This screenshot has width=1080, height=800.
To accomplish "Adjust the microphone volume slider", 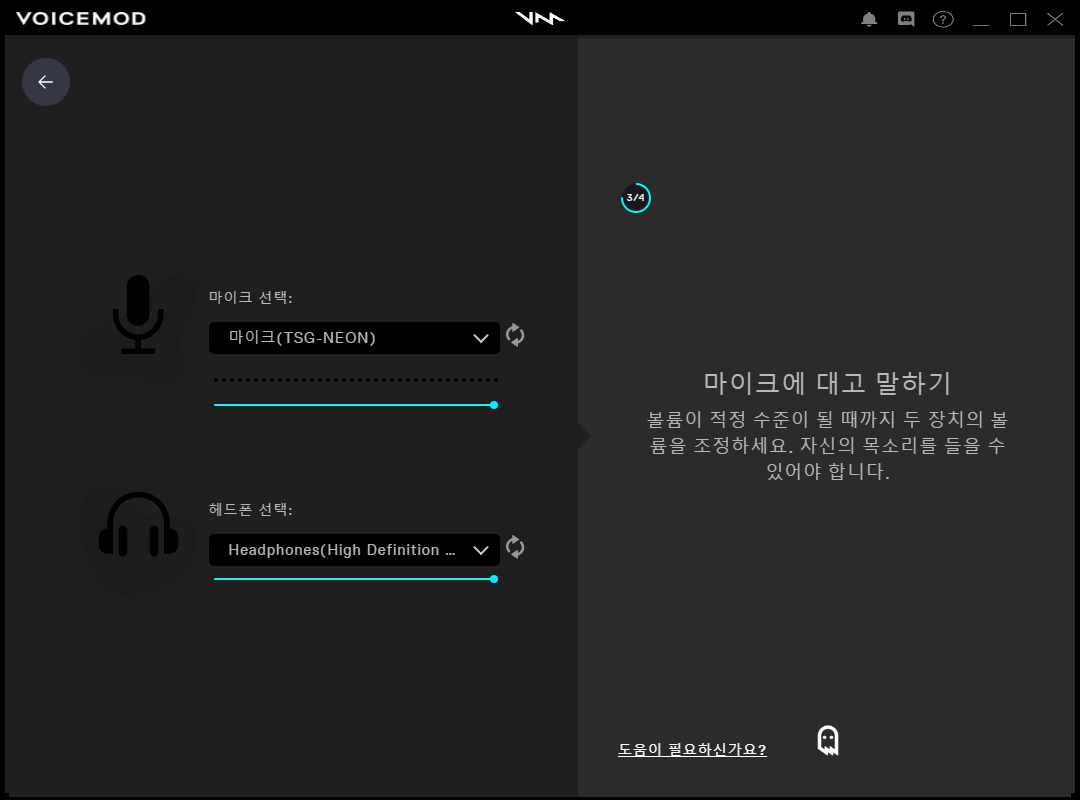I will pyautogui.click(x=355, y=405).
